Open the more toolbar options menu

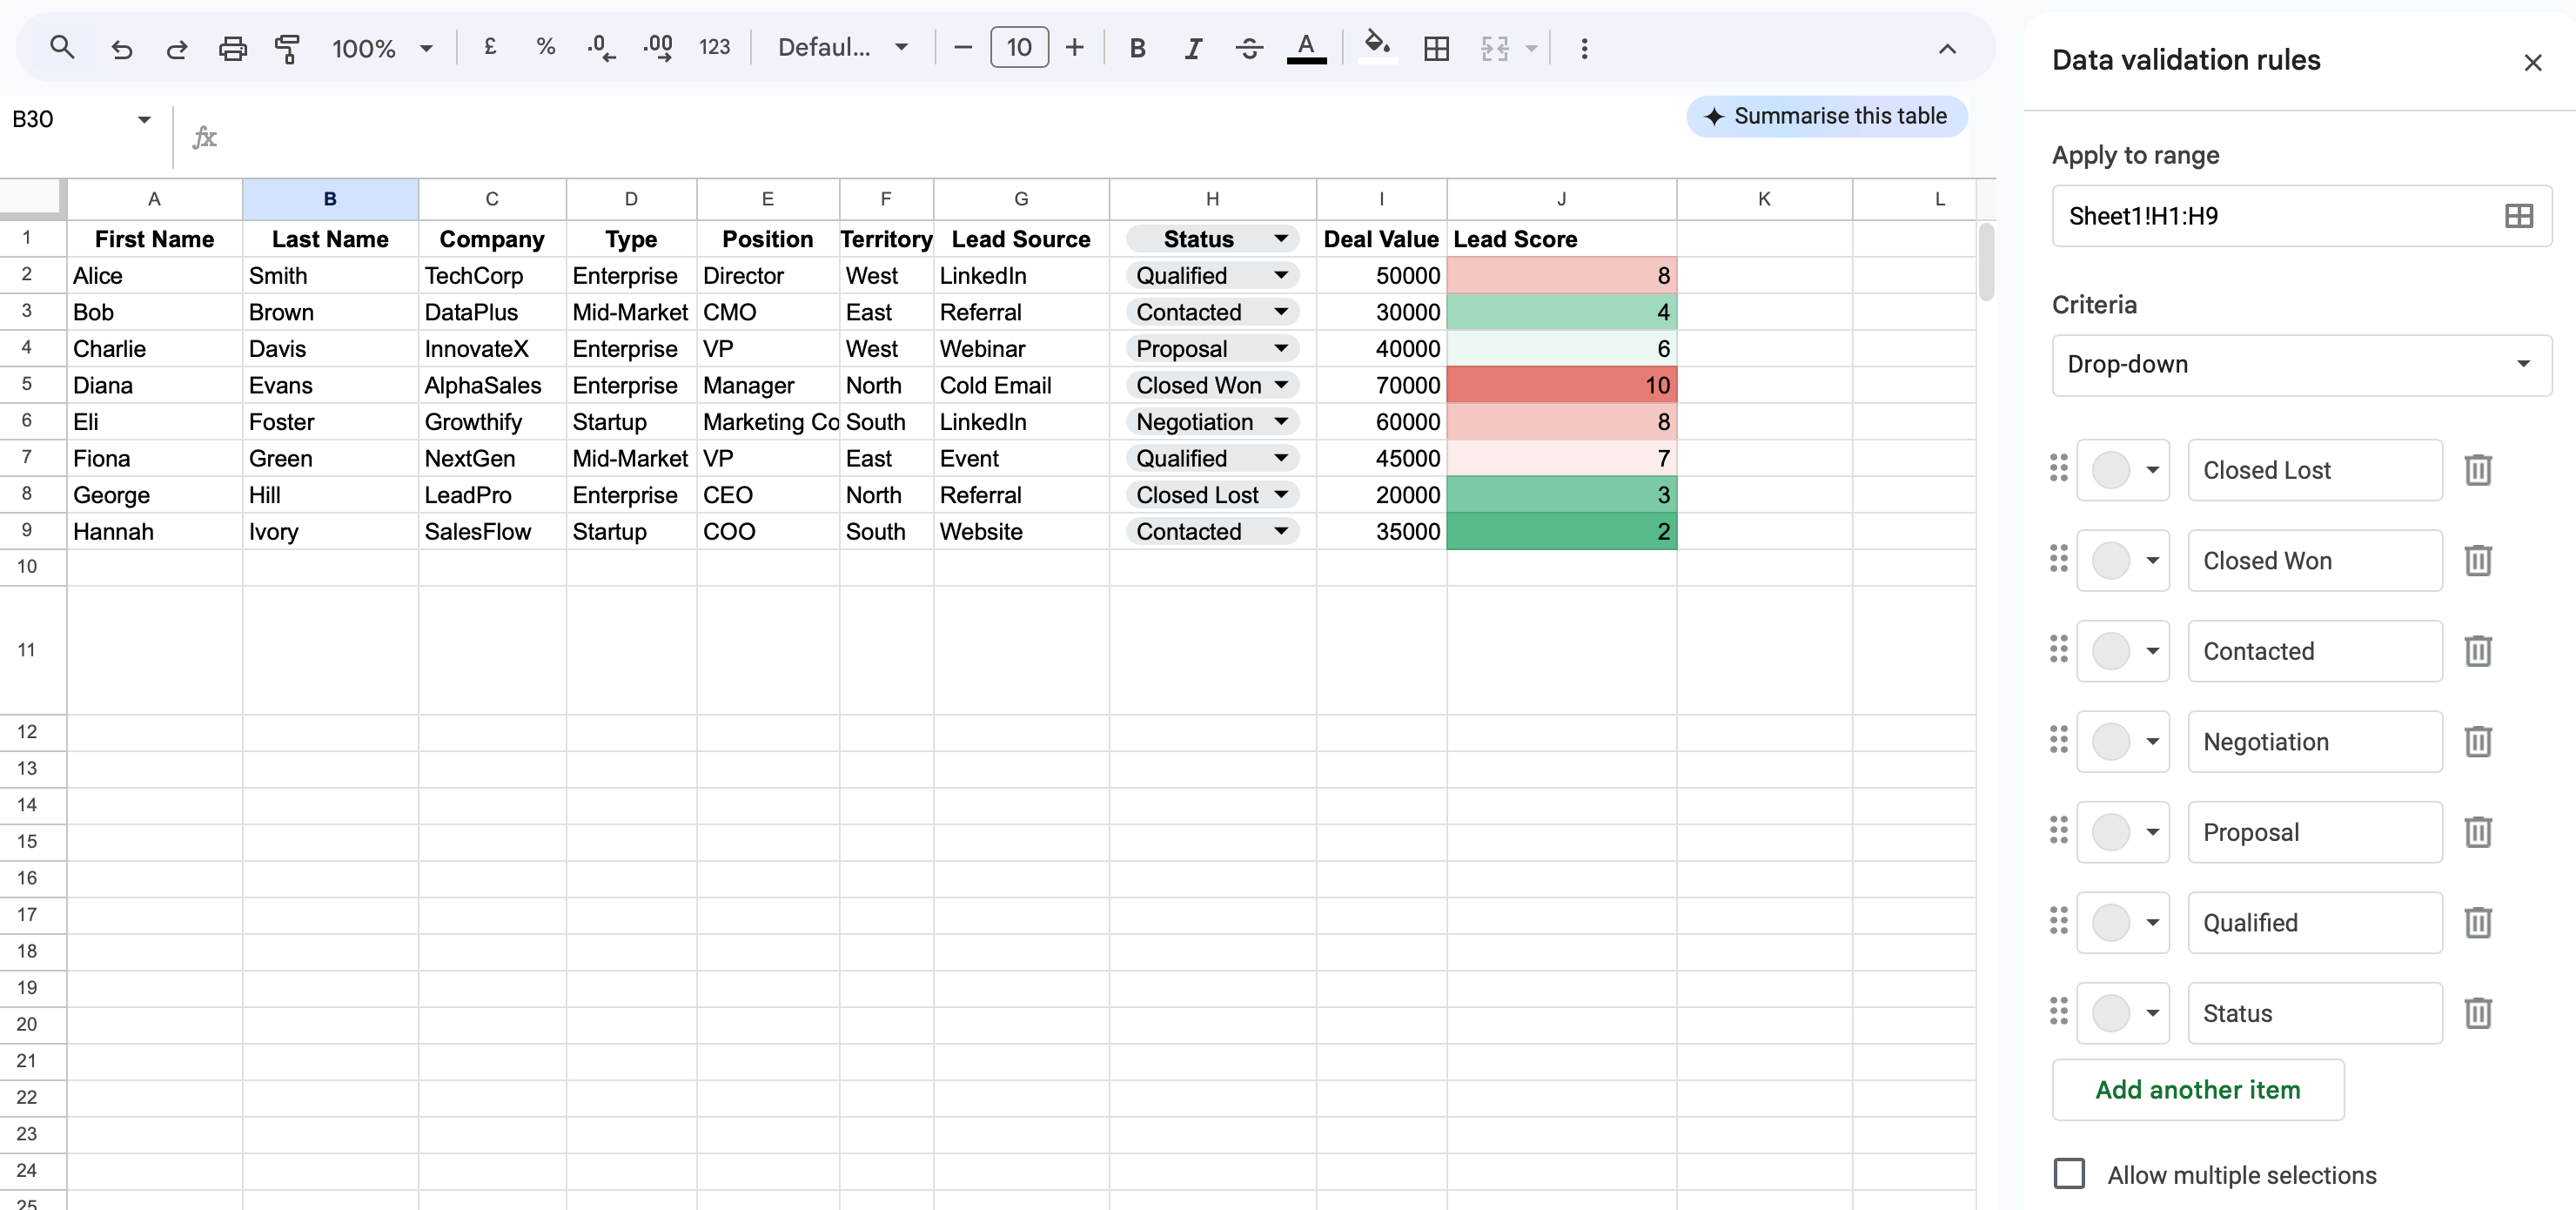[1583, 48]
